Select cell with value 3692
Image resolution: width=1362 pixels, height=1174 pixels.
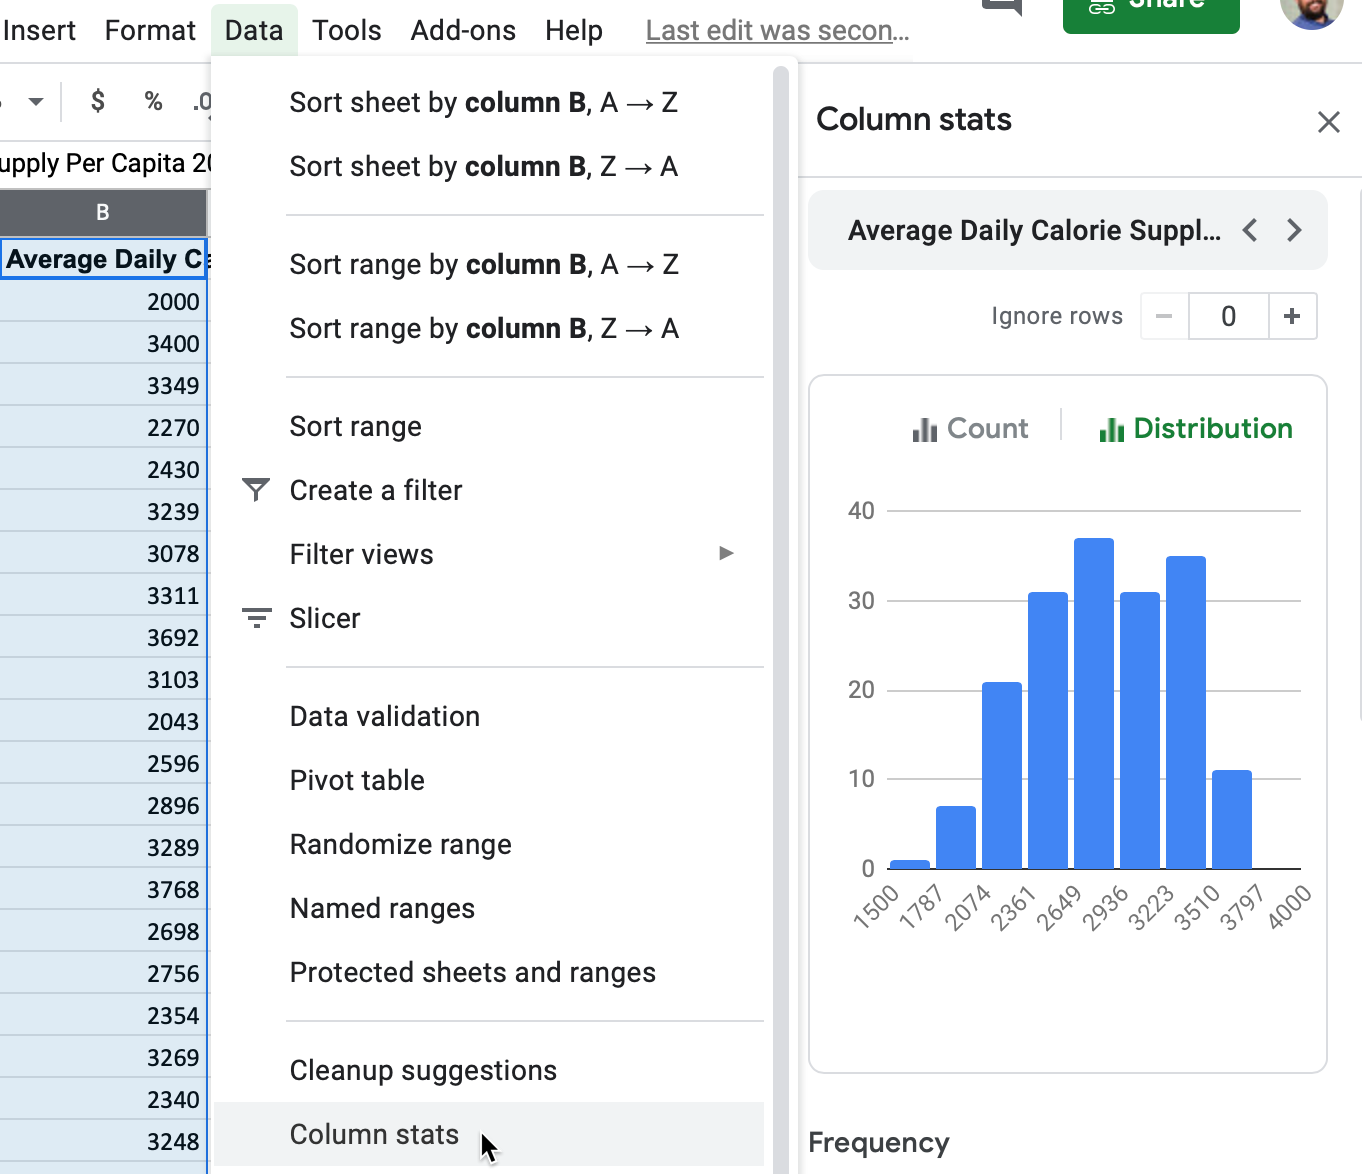pos(103,638)
